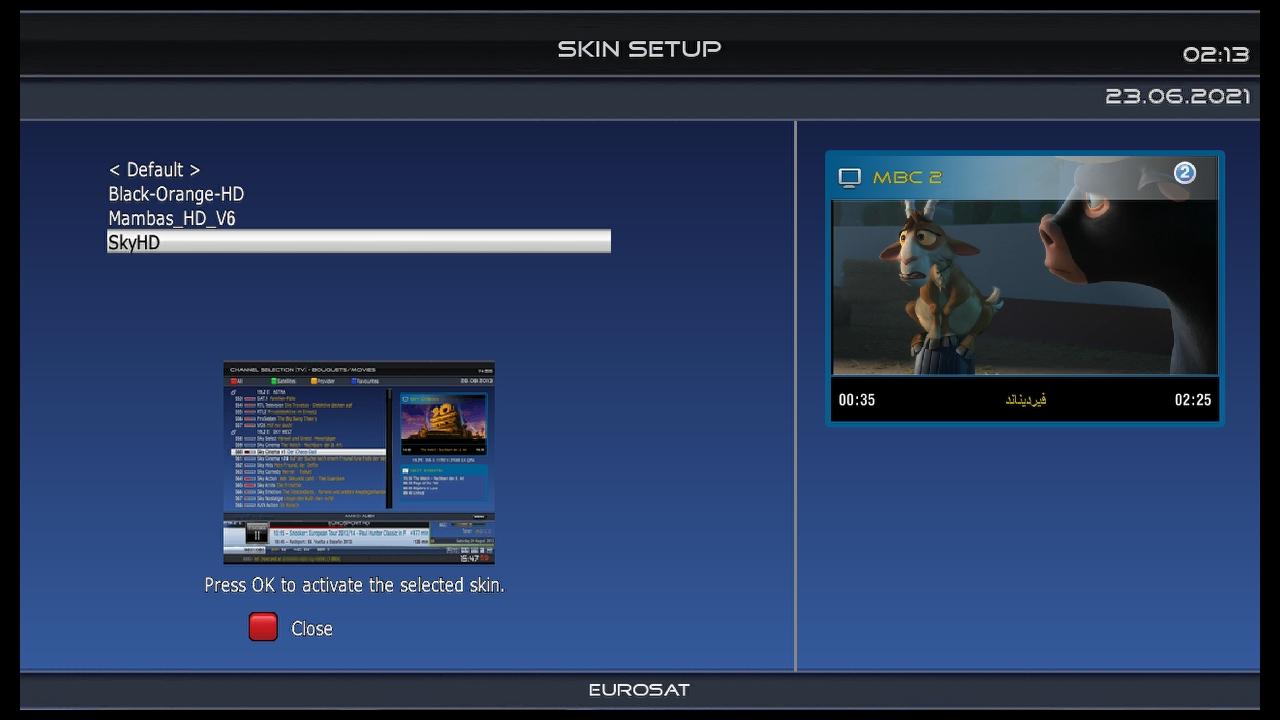Click the 02:25 programme end time

click(1193, 400)
